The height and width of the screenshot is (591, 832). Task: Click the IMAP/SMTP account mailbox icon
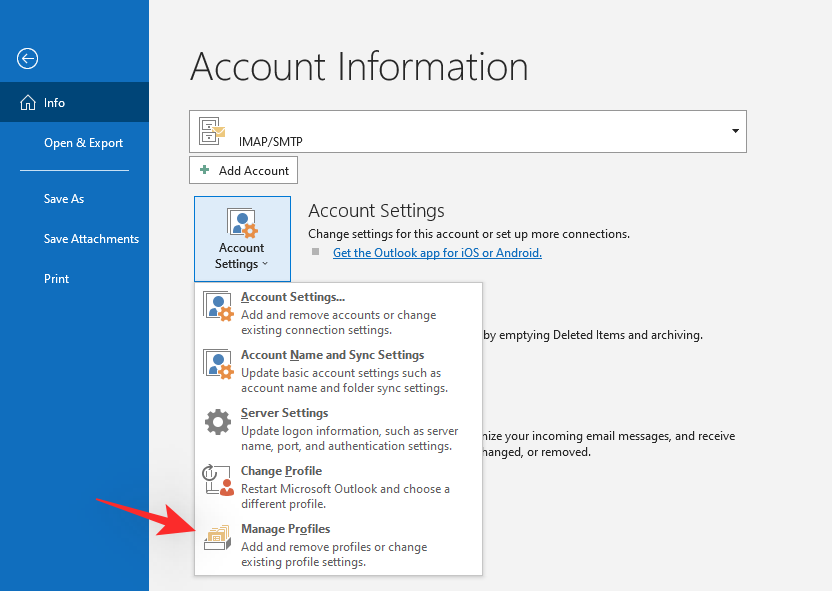[x=213, y=131]
